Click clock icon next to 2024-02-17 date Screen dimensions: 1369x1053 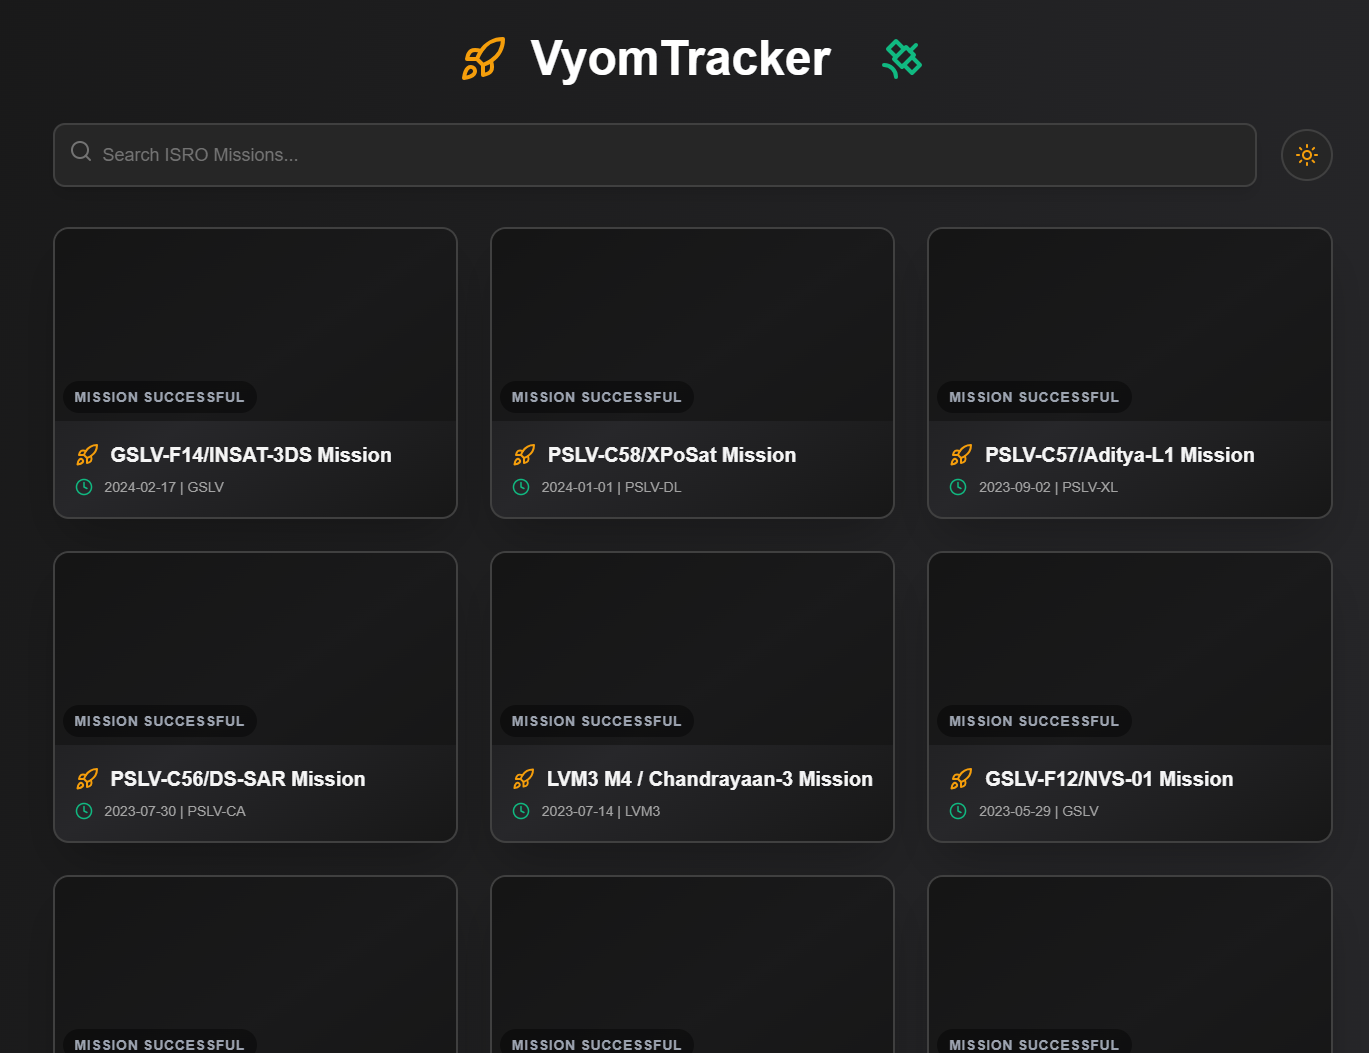pyautogui.click(x=84, y=487)
